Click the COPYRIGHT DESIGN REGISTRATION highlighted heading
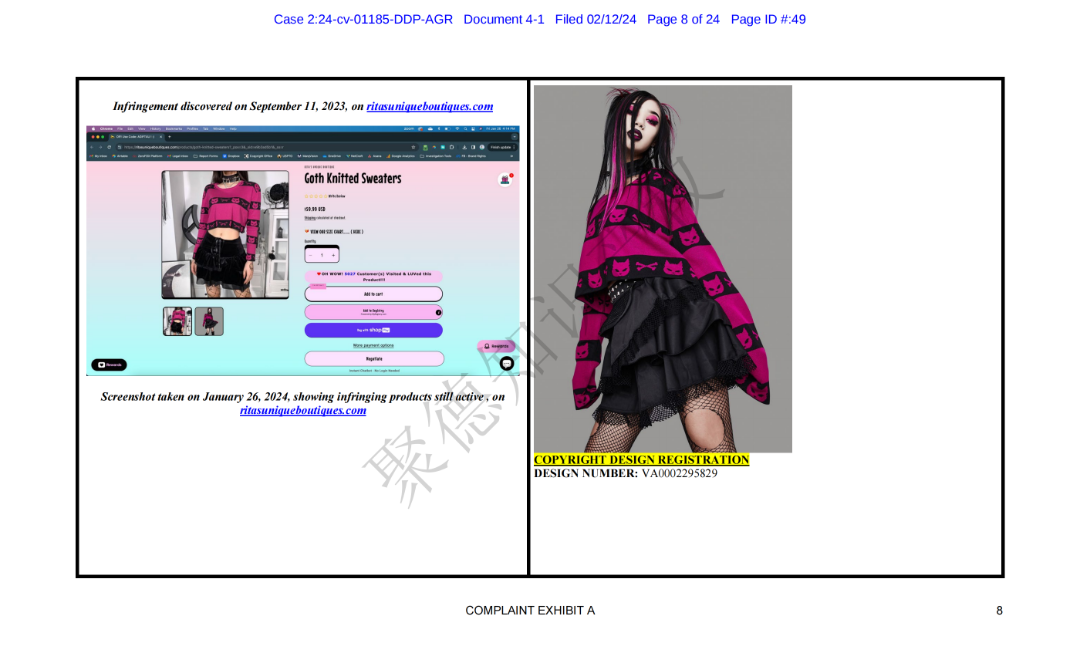The height and width of the screenshot is (655, 1080). (641, 459)
